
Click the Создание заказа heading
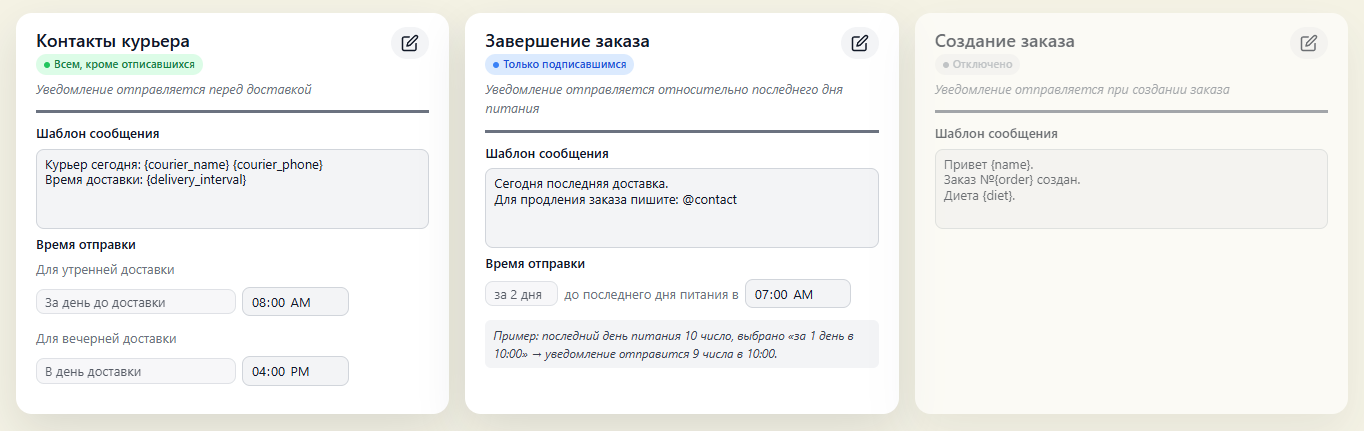(x=1005, y=41)
